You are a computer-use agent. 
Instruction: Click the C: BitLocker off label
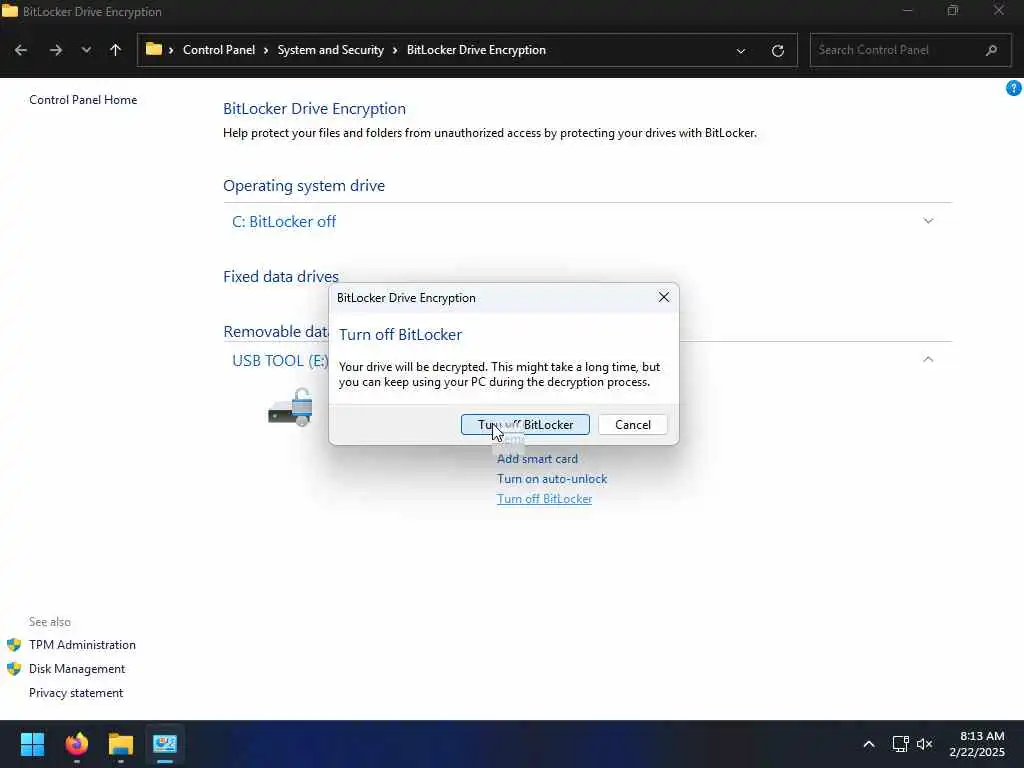[284, 221]
